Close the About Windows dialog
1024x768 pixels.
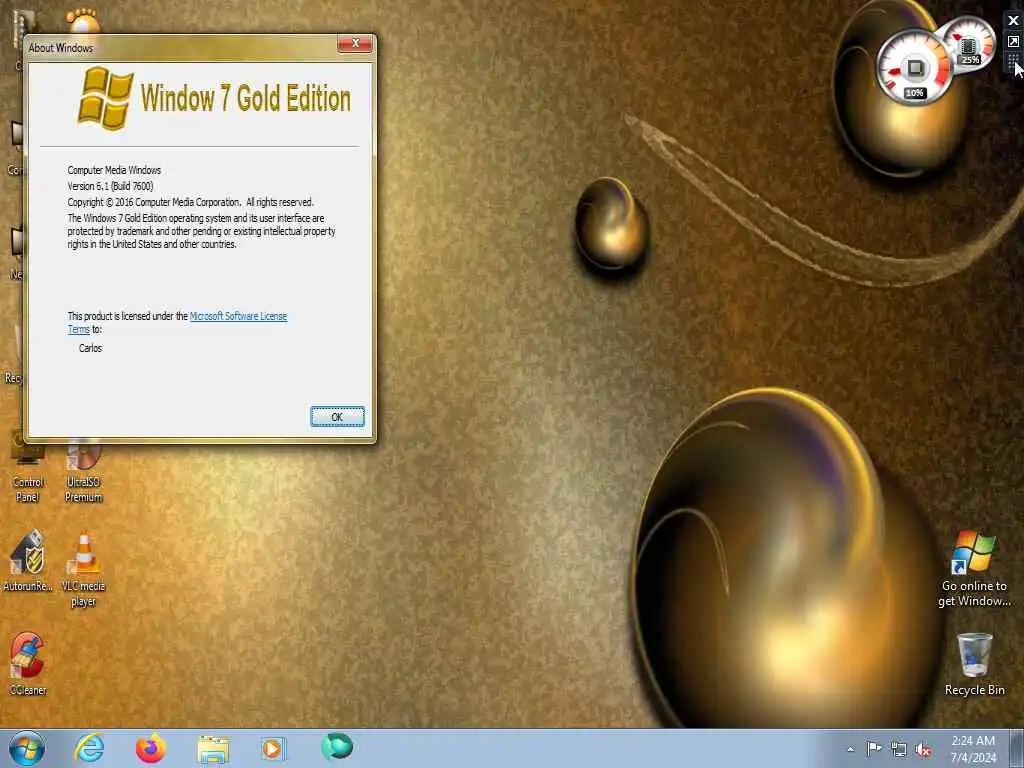tap(355, 43)
